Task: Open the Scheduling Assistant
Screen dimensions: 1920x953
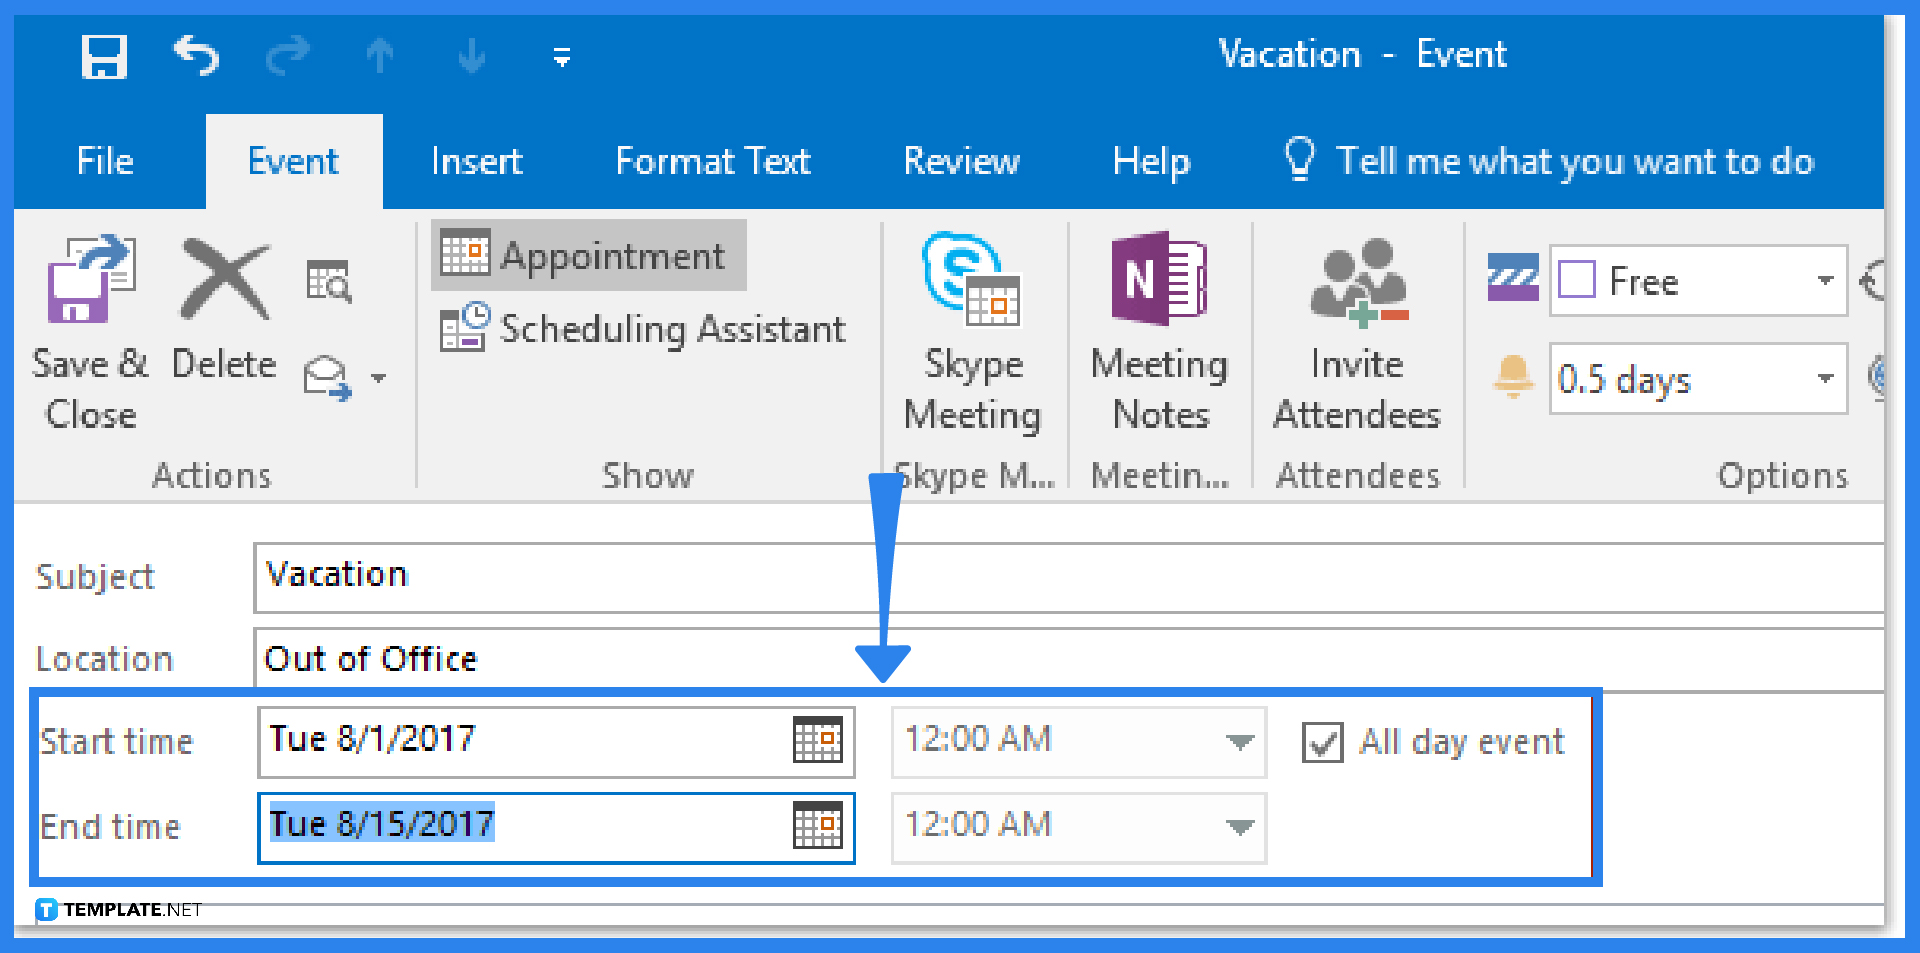Action: (x=643, y=328)
